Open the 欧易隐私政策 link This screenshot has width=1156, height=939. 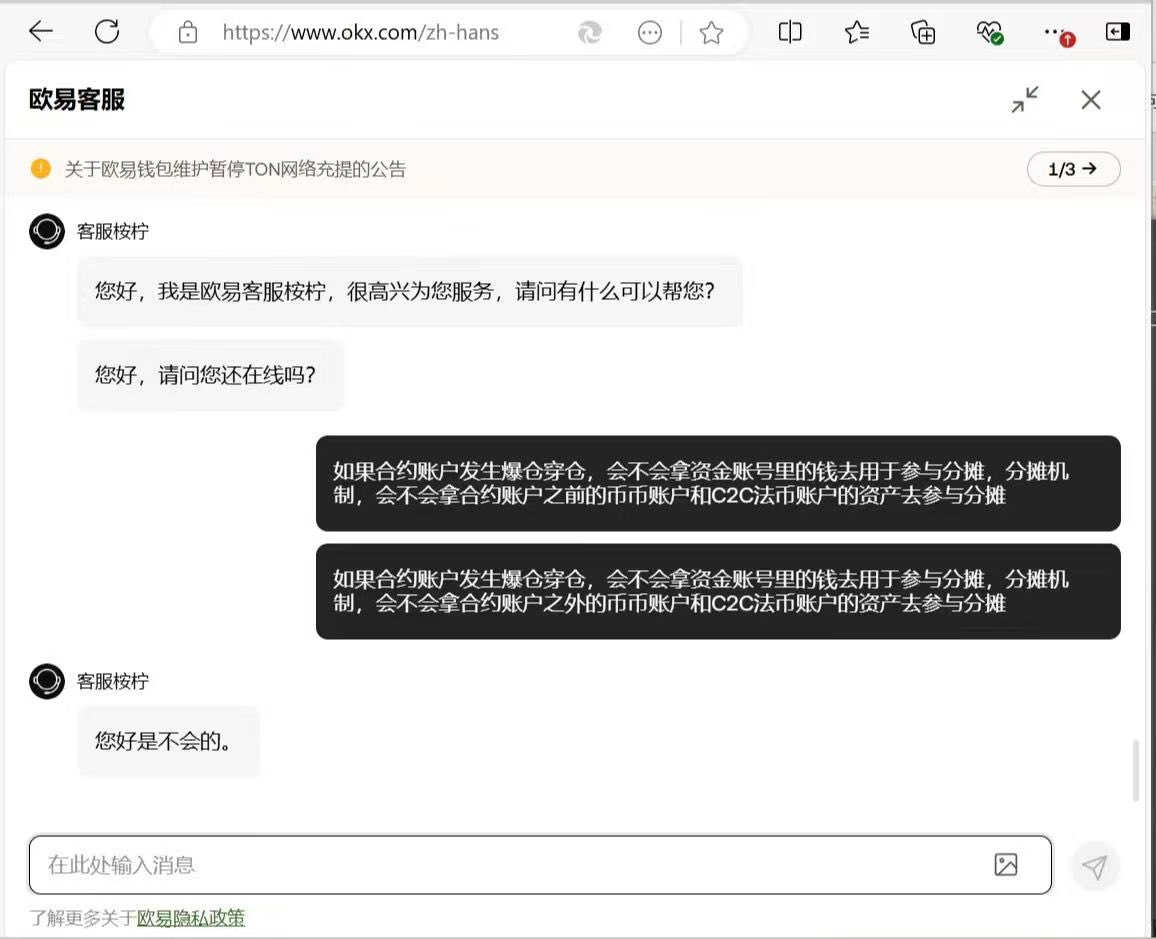(191, 918)
